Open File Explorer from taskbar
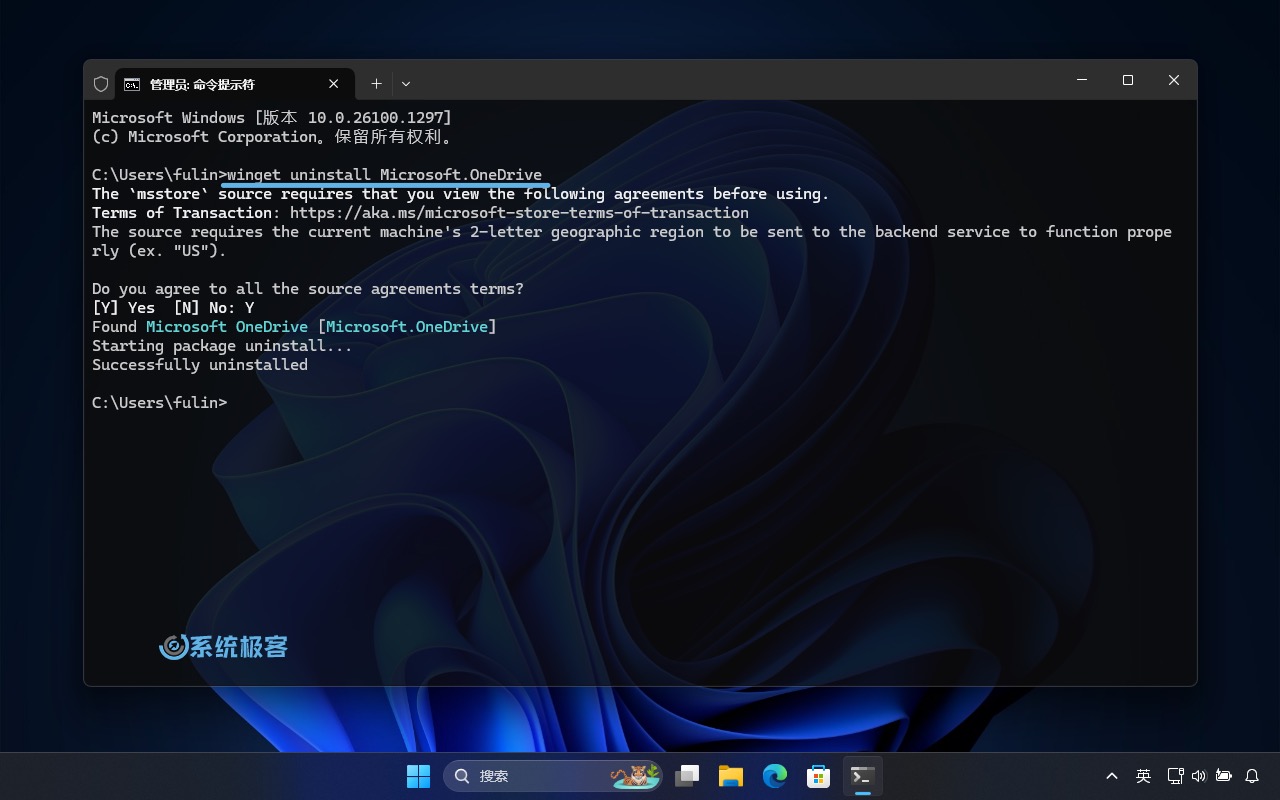 pos(731,776)
